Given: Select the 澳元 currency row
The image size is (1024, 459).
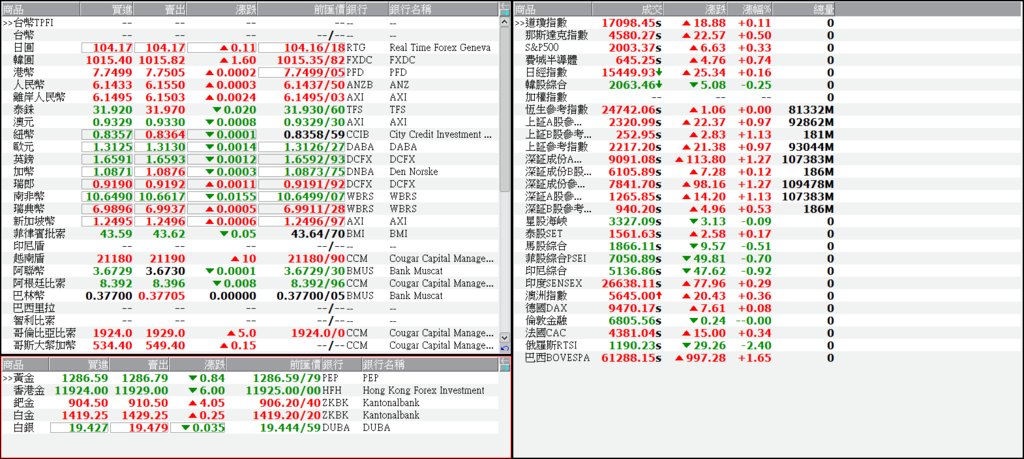Looking at the screenshot, I should pos(249,122).
